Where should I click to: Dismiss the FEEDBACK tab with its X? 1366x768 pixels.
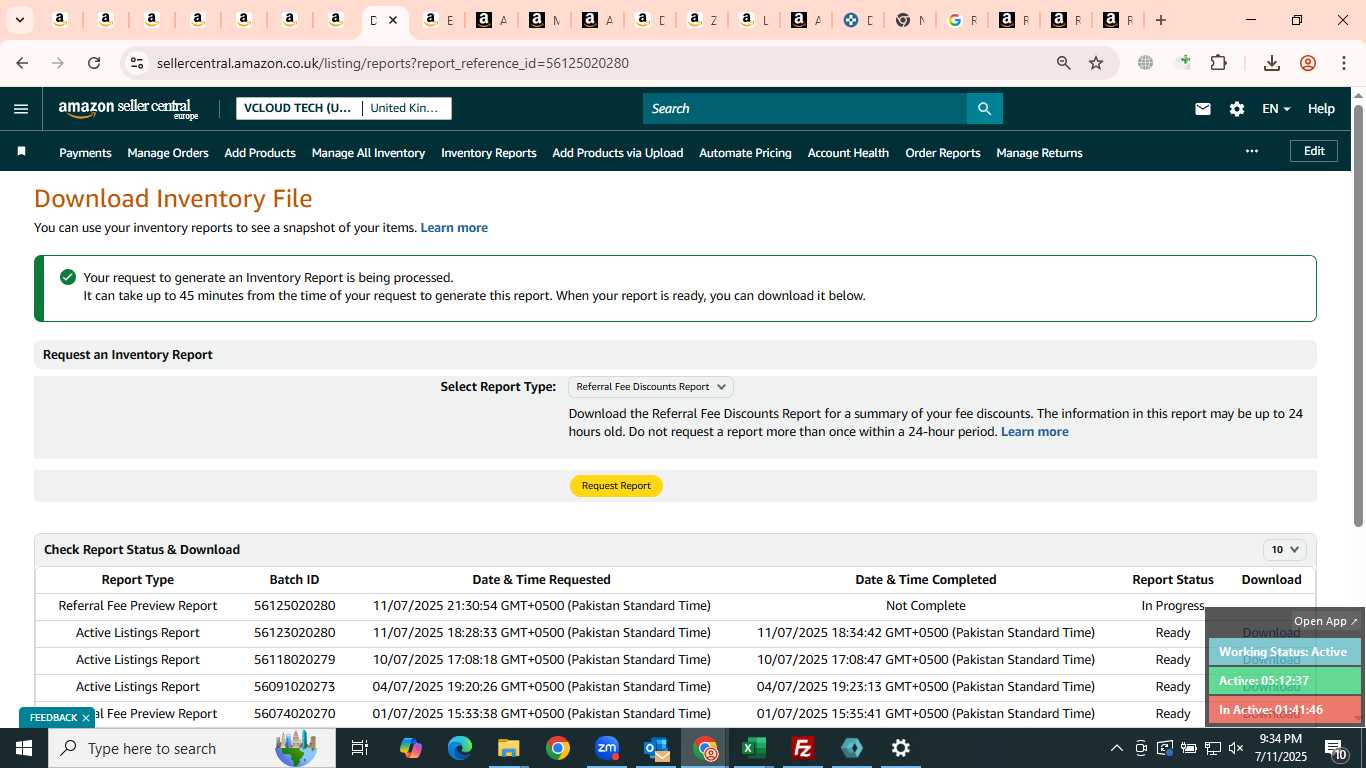click(x=86, y=718)
